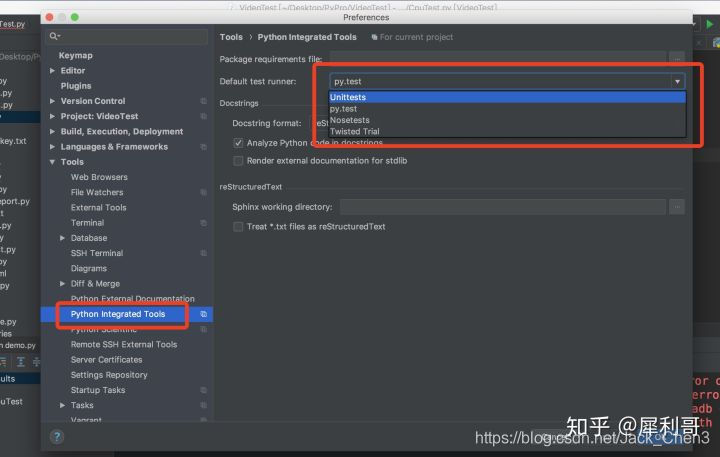
Task: Open Settings Repository page
Action: (109, 375)
